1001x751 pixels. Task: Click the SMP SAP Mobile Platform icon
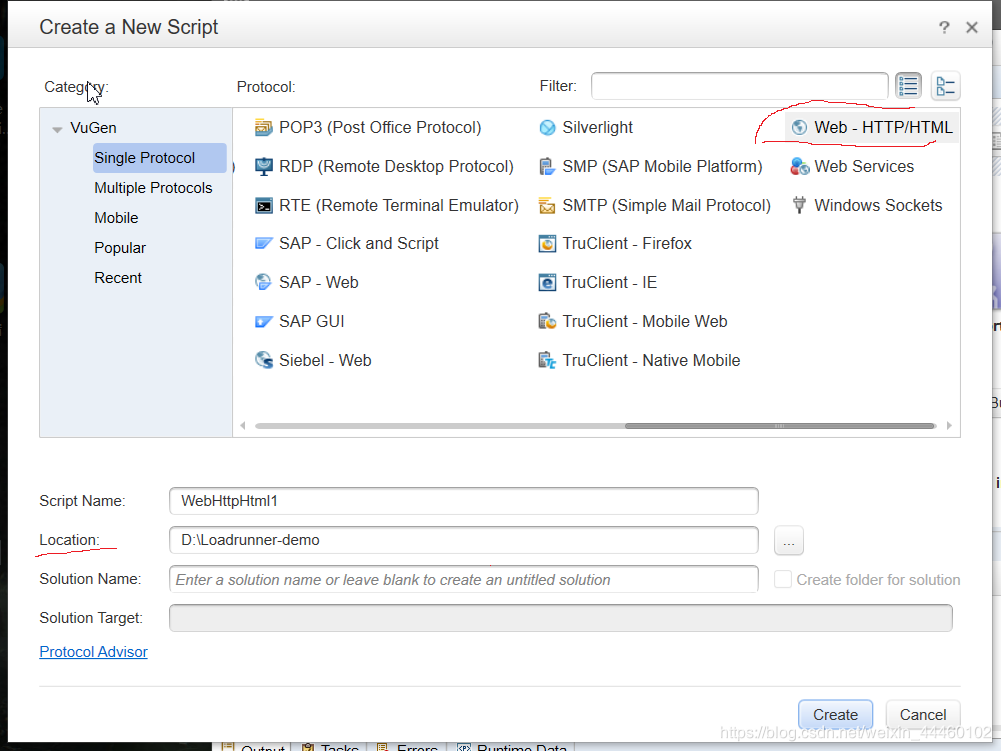click(x=547, y=167)
